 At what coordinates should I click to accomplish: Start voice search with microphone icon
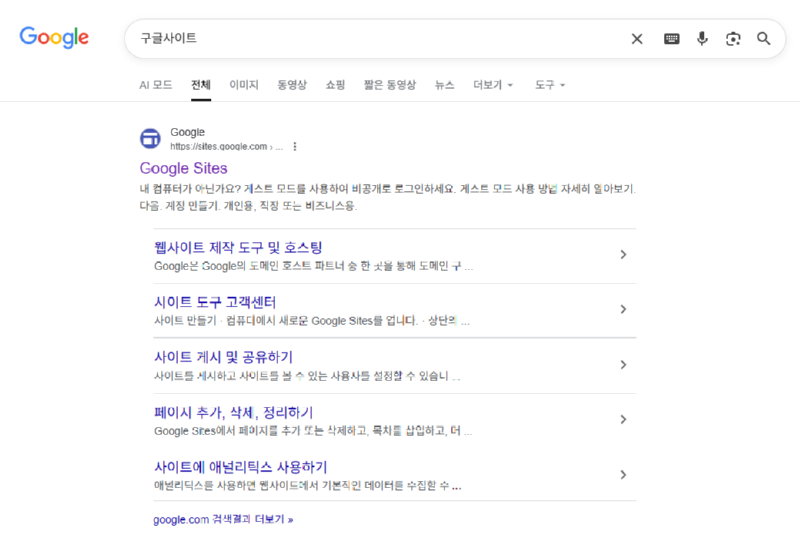(x=702, y=39)
